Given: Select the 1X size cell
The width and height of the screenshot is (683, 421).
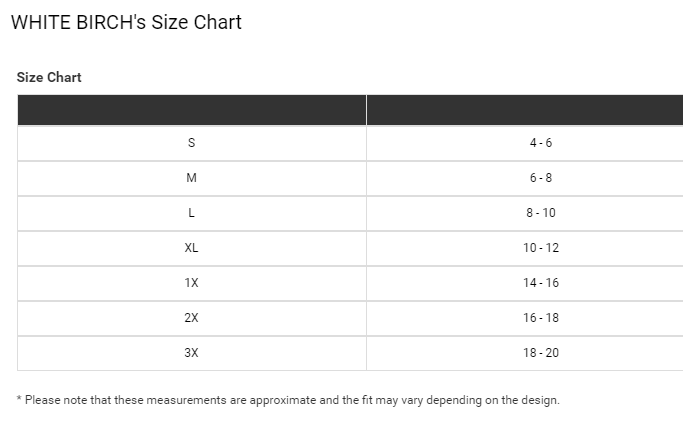Looking at the screenshot, I should 191,283.
